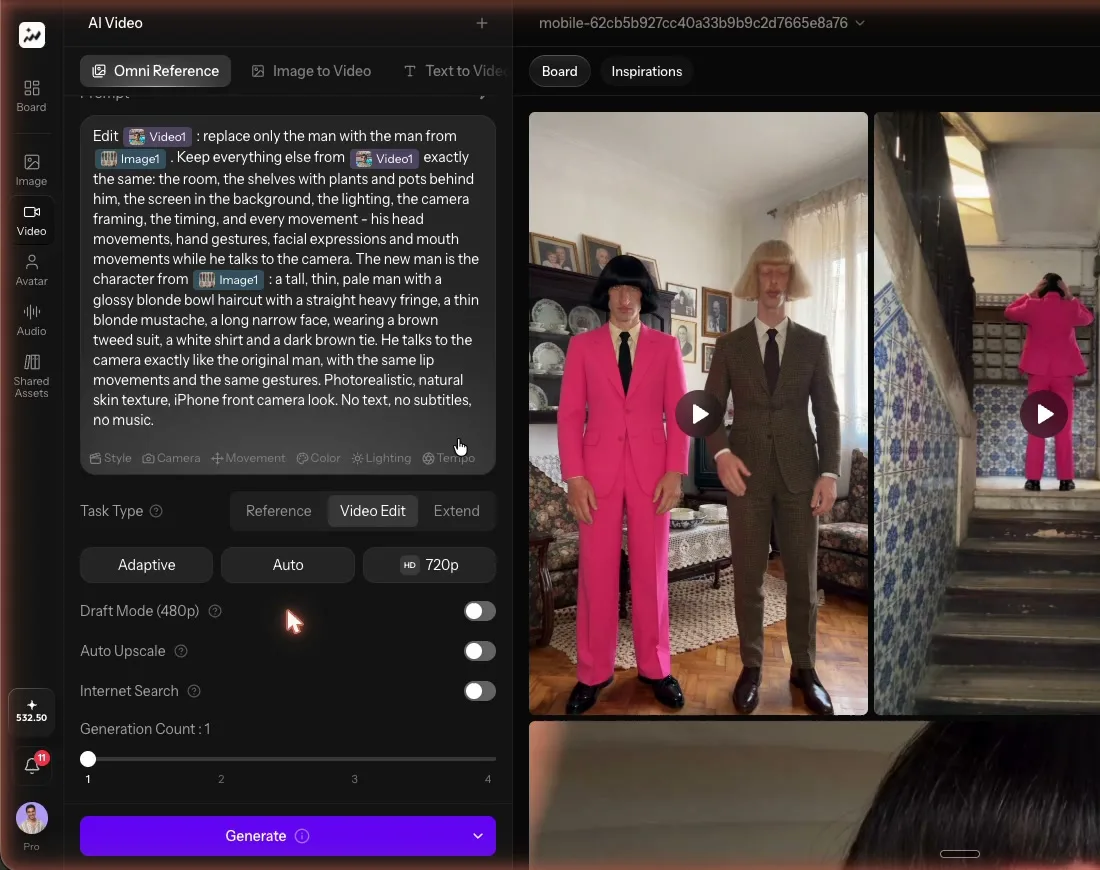Play the two-men suits video

699,415
